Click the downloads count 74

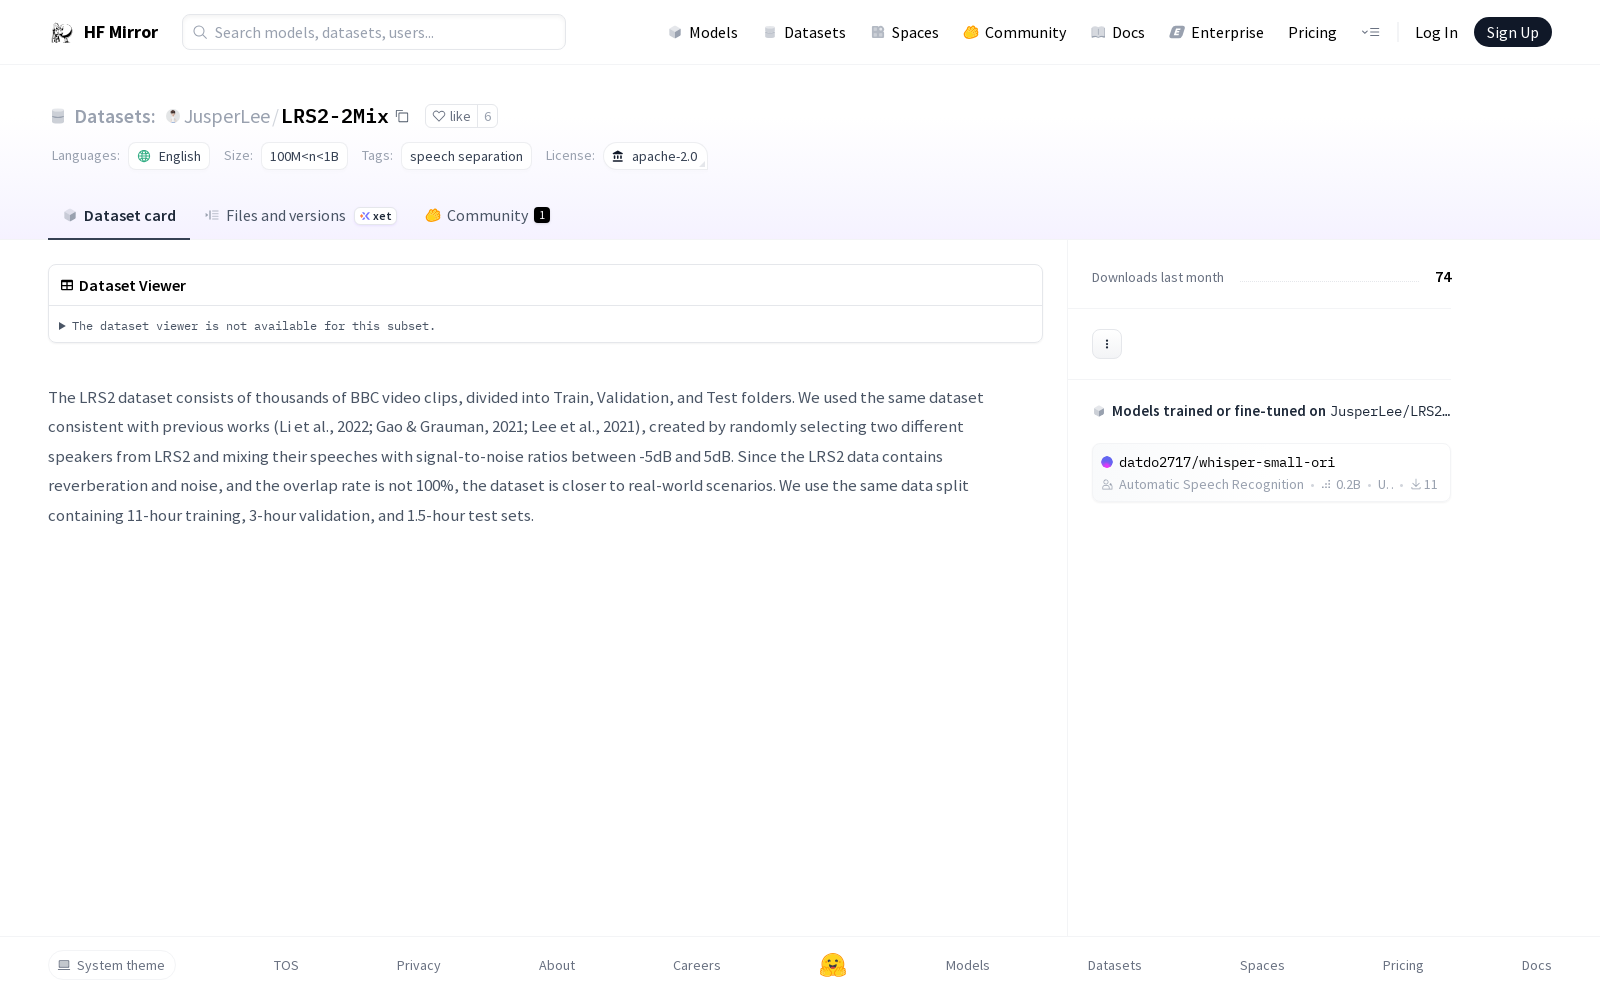tap(1443, 277)
